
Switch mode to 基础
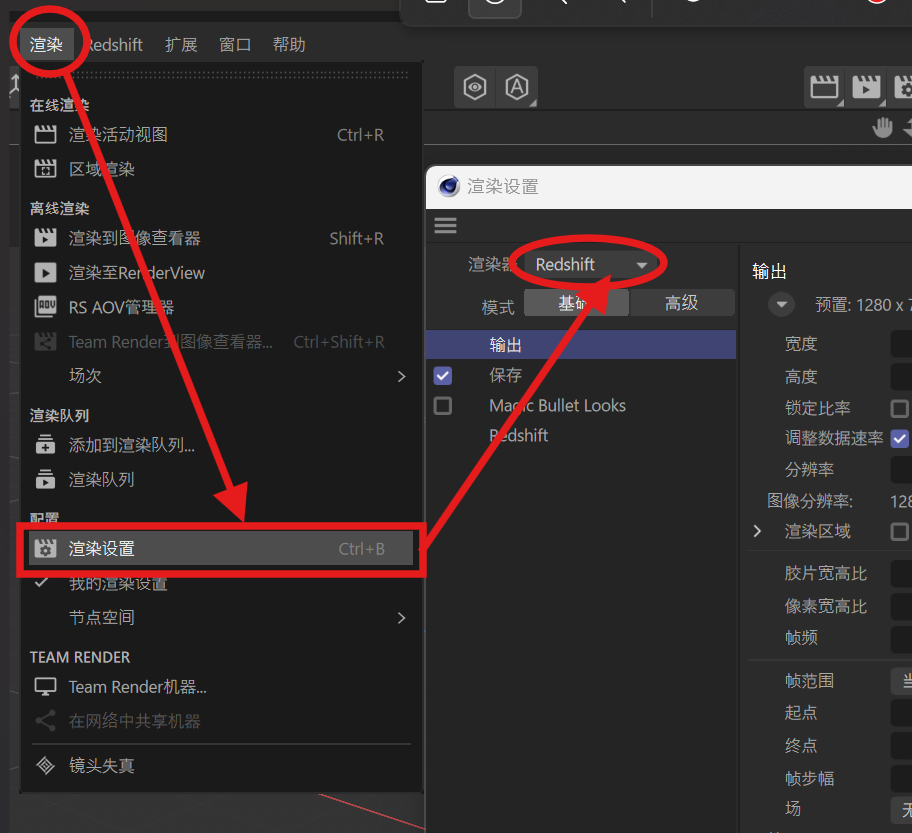coord(576,303)
